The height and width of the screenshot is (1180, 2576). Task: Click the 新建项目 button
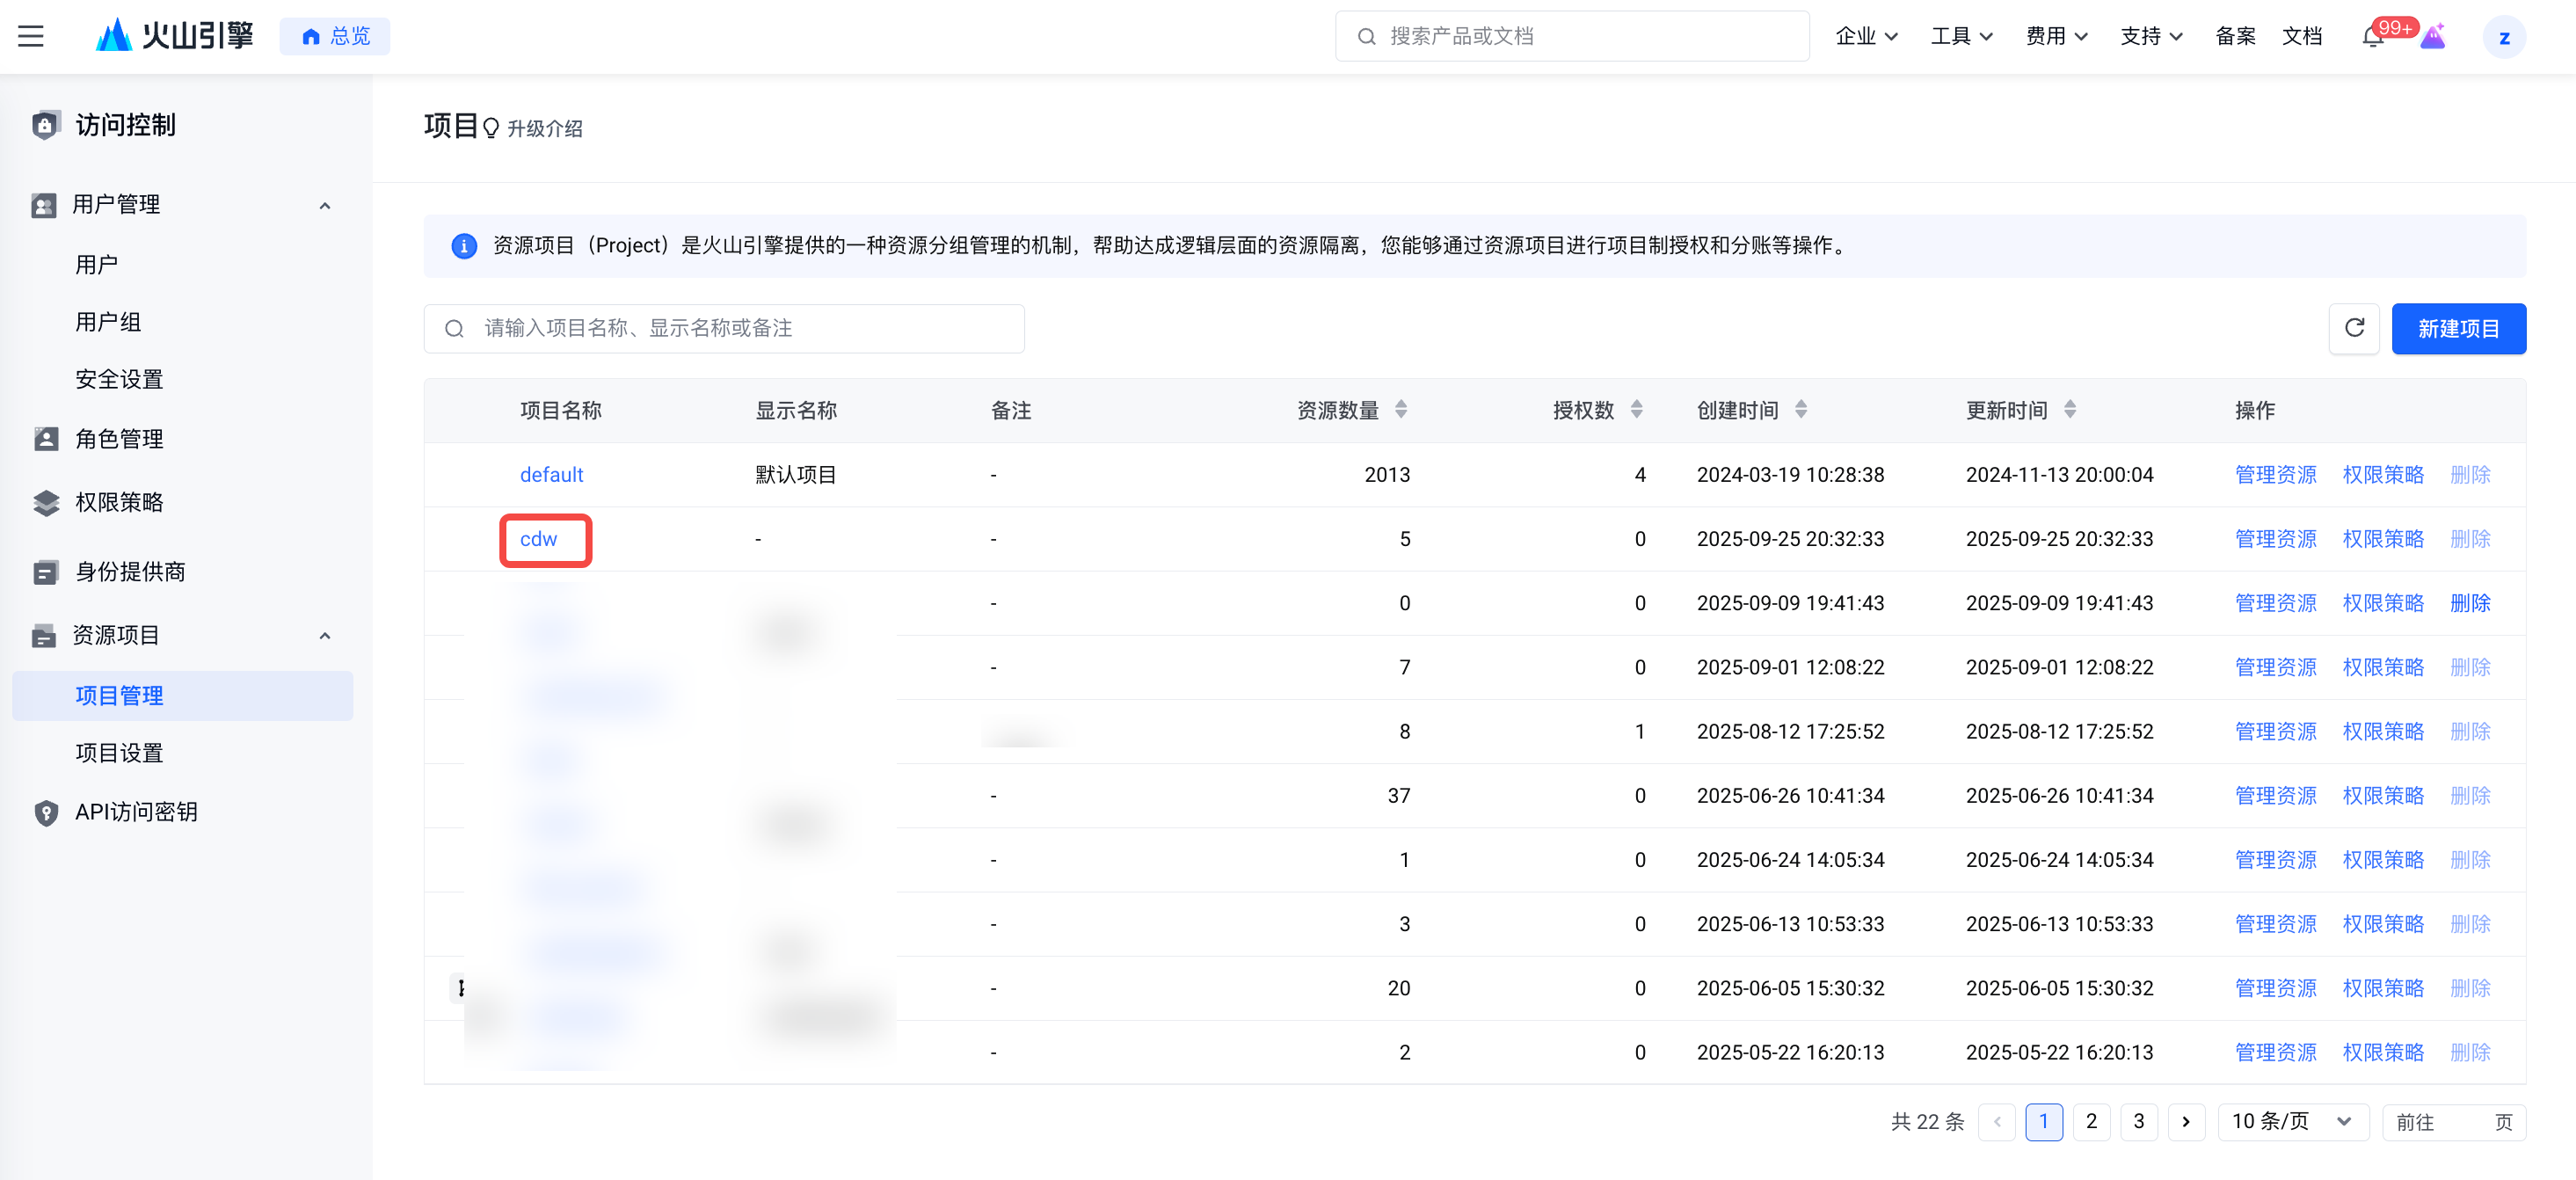[2458, 328]
